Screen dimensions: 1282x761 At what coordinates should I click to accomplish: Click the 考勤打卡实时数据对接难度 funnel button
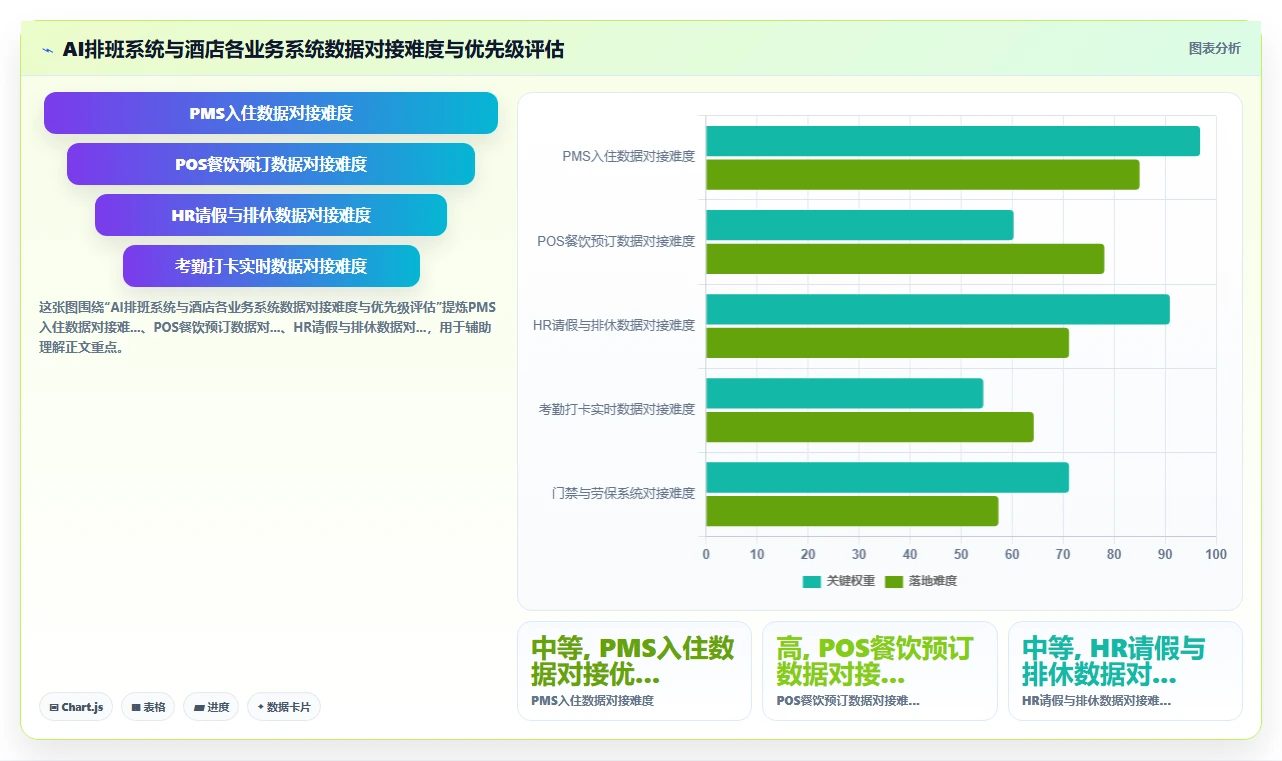271,266
